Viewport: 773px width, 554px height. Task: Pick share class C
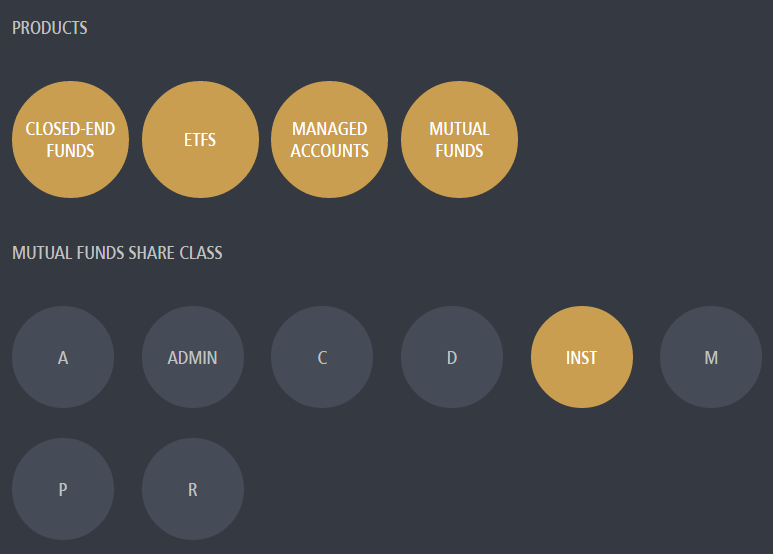[322, 357]
